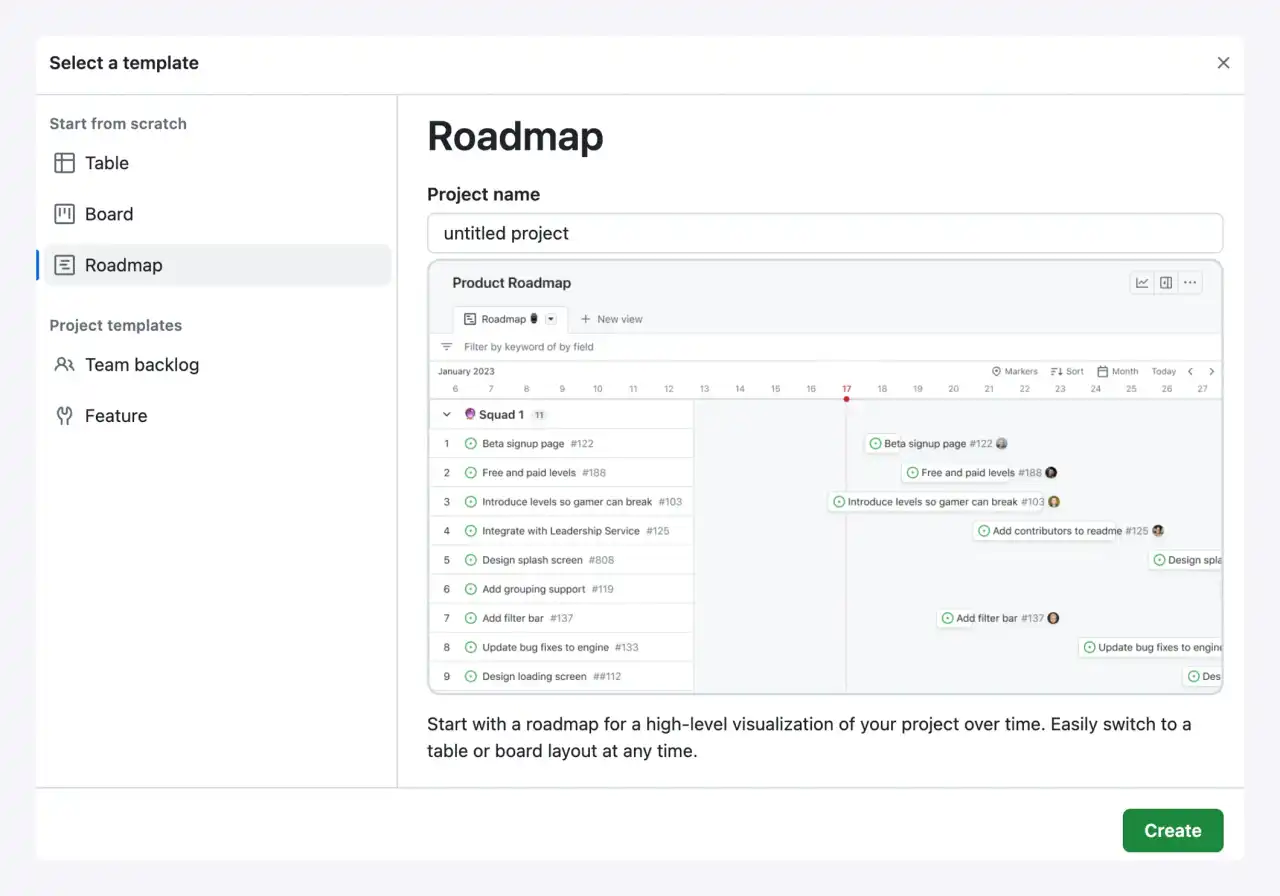Click the side panel layout icon

(1166, 282)
